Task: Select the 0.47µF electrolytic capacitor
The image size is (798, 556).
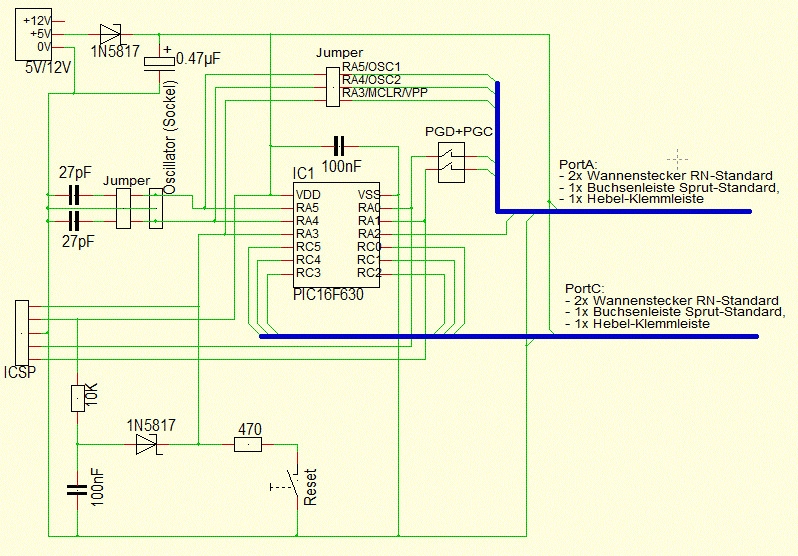Action: tap(159, 61)
